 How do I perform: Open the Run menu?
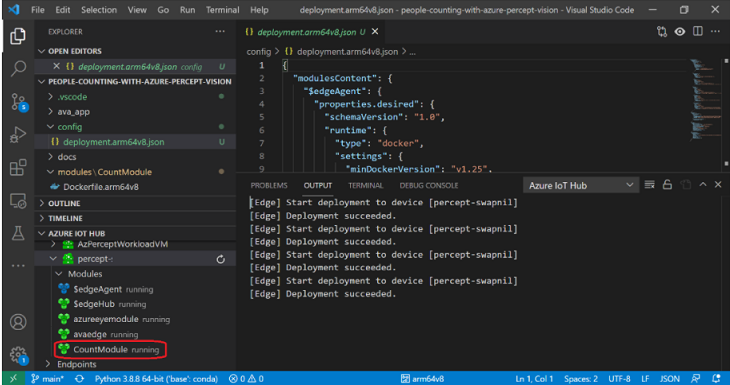(x=188, y=10)
